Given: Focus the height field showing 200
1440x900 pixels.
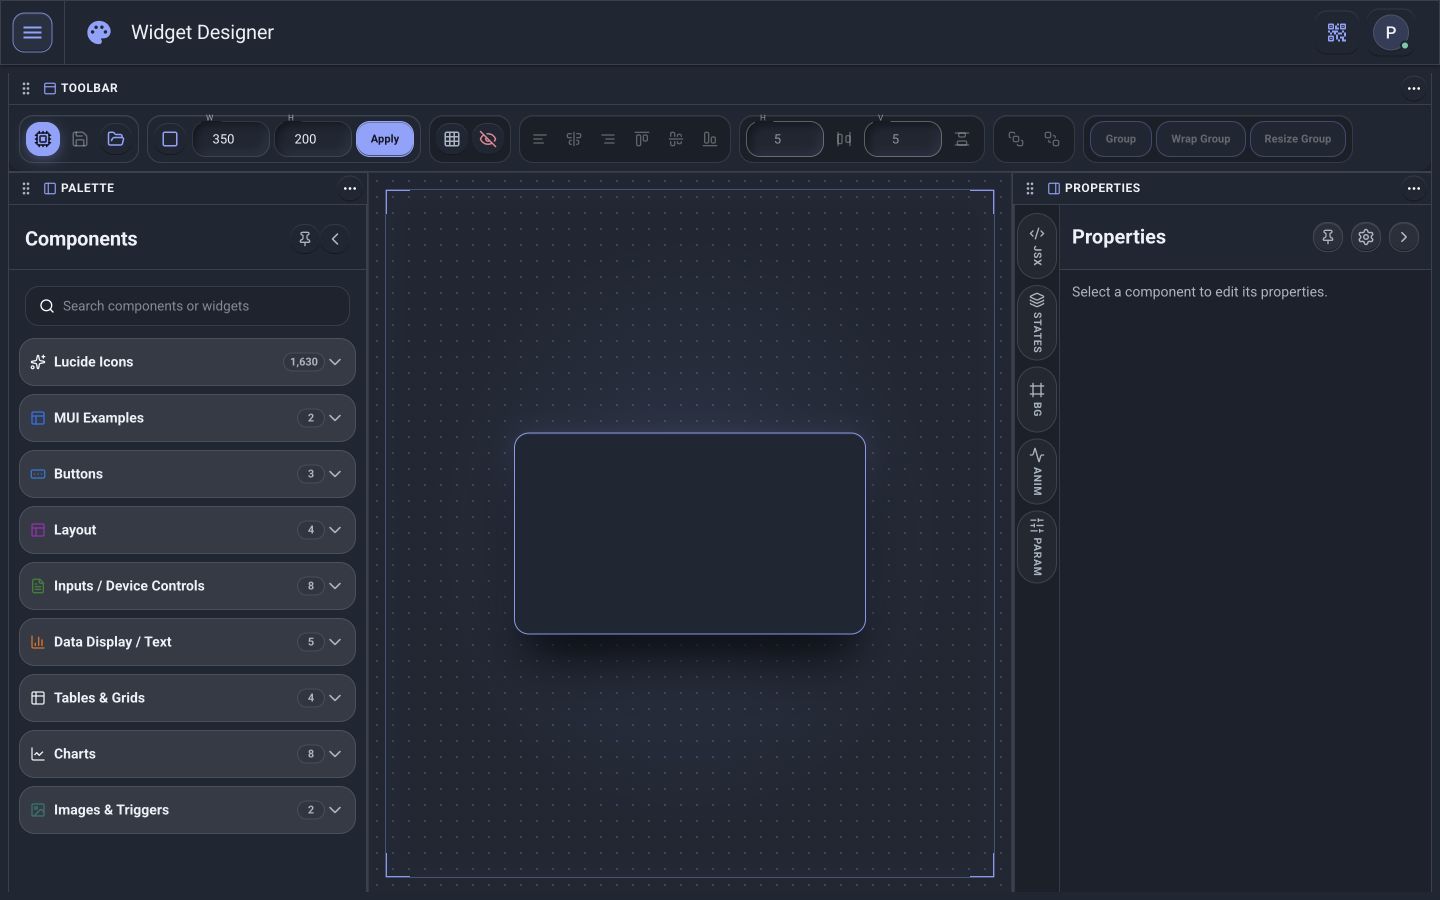Looking at the screenshot, I should (313, 139).
